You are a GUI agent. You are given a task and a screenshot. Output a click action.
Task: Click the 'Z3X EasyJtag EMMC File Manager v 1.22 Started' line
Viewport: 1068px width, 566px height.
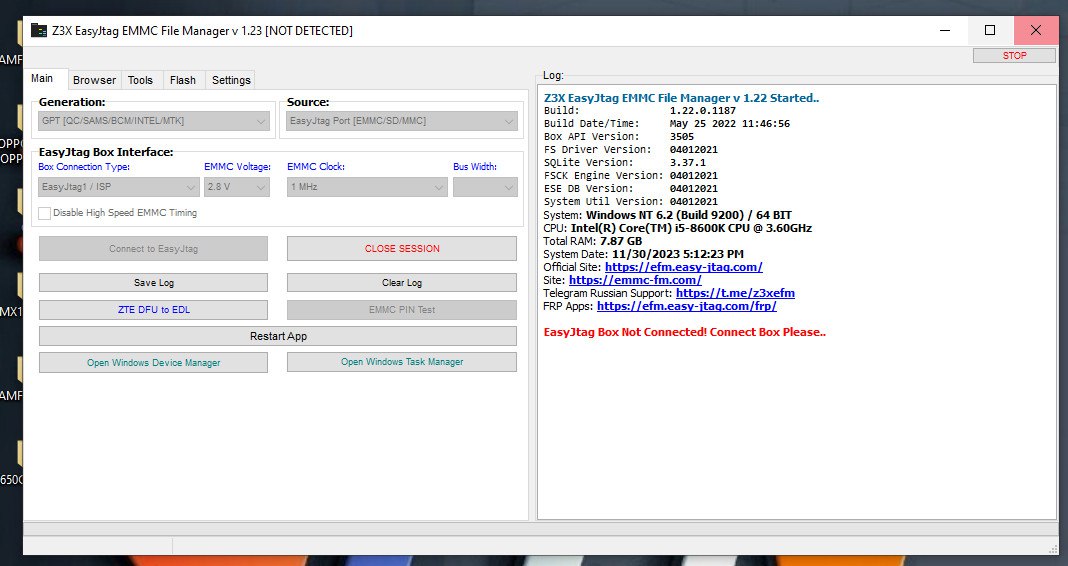click(x=681, y=98)
